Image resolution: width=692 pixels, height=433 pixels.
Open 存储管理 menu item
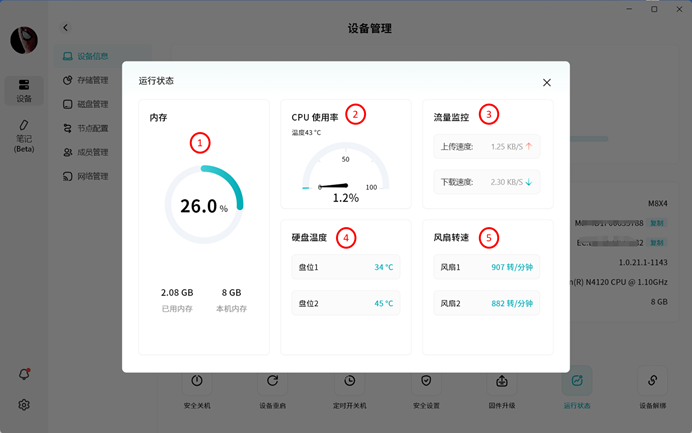point(92,80)
